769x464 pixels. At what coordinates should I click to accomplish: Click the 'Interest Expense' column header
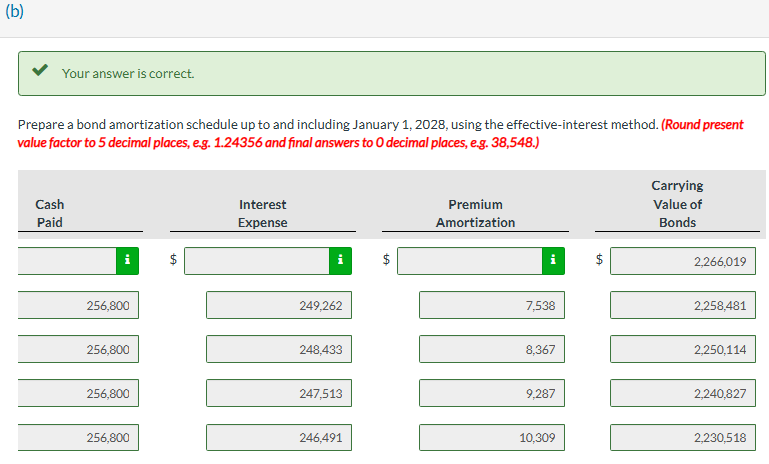(262, 213)
